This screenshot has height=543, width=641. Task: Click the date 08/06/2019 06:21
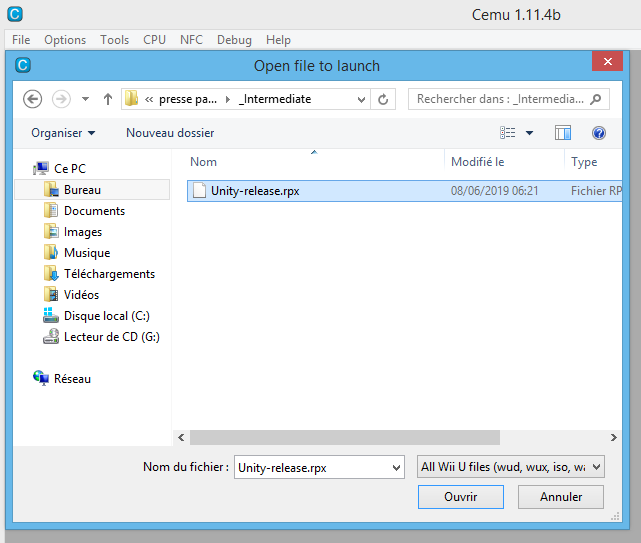(x=495, y=191)
